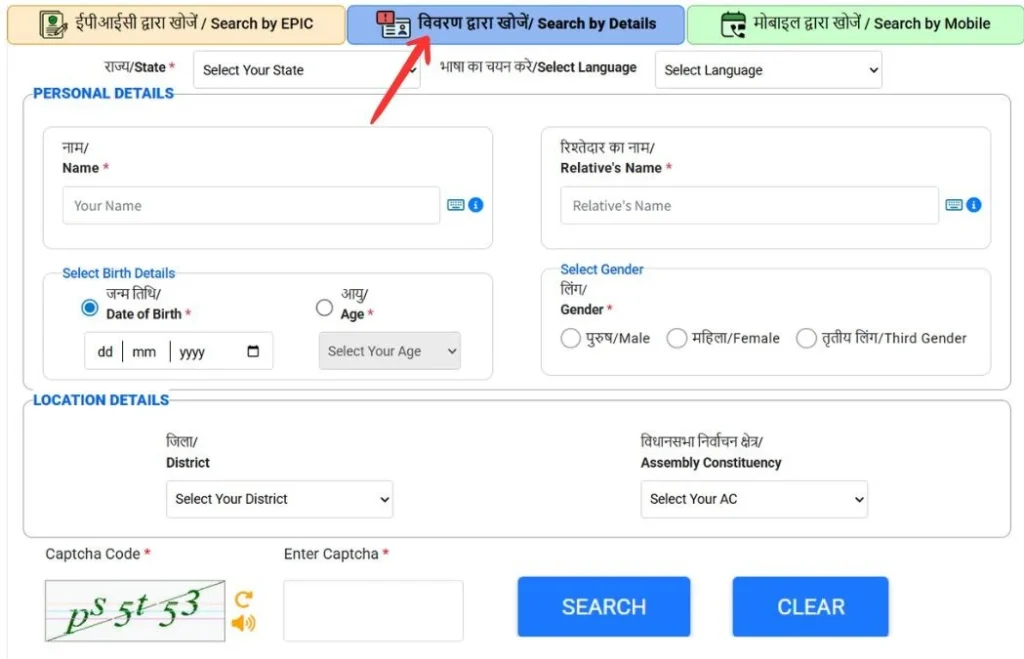Click the Enter Captcha input field
This screenshot has width=1024, height=659.
point(372,610)
